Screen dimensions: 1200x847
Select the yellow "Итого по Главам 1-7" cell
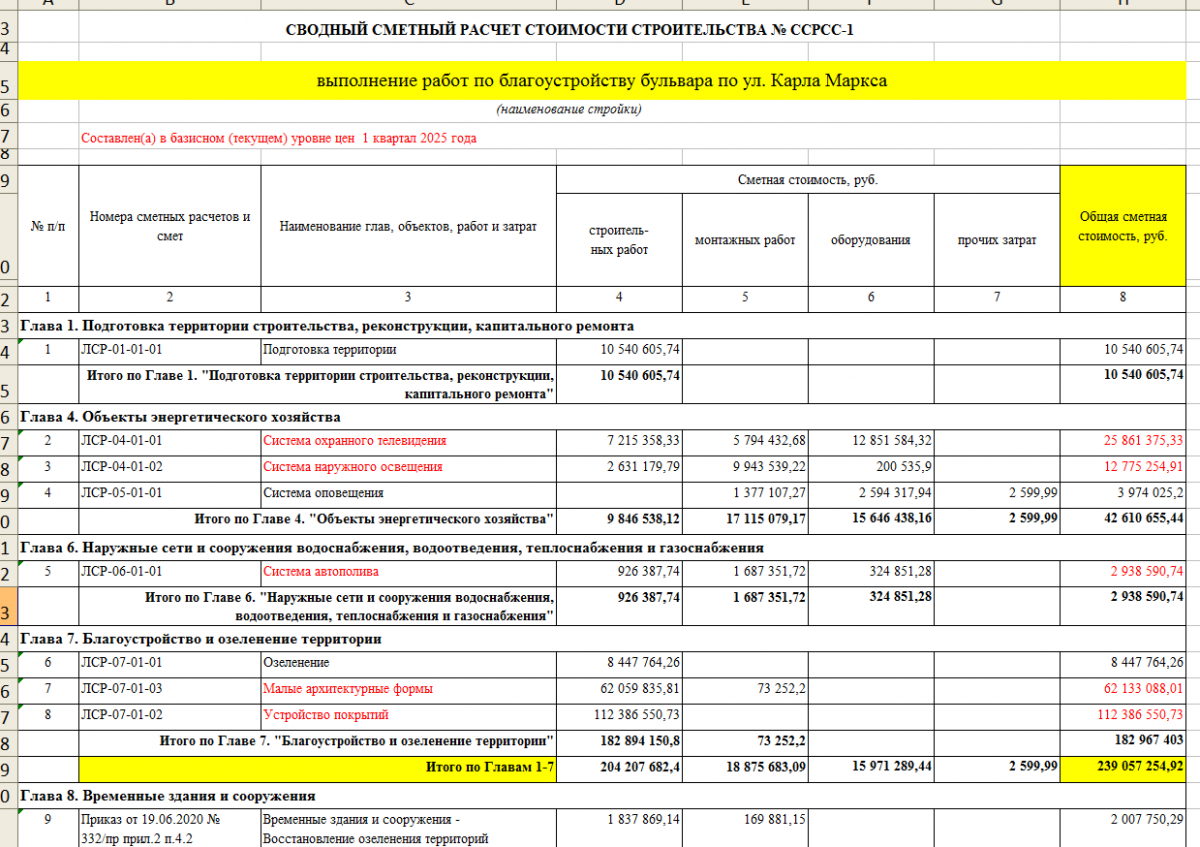pos(407,768)
